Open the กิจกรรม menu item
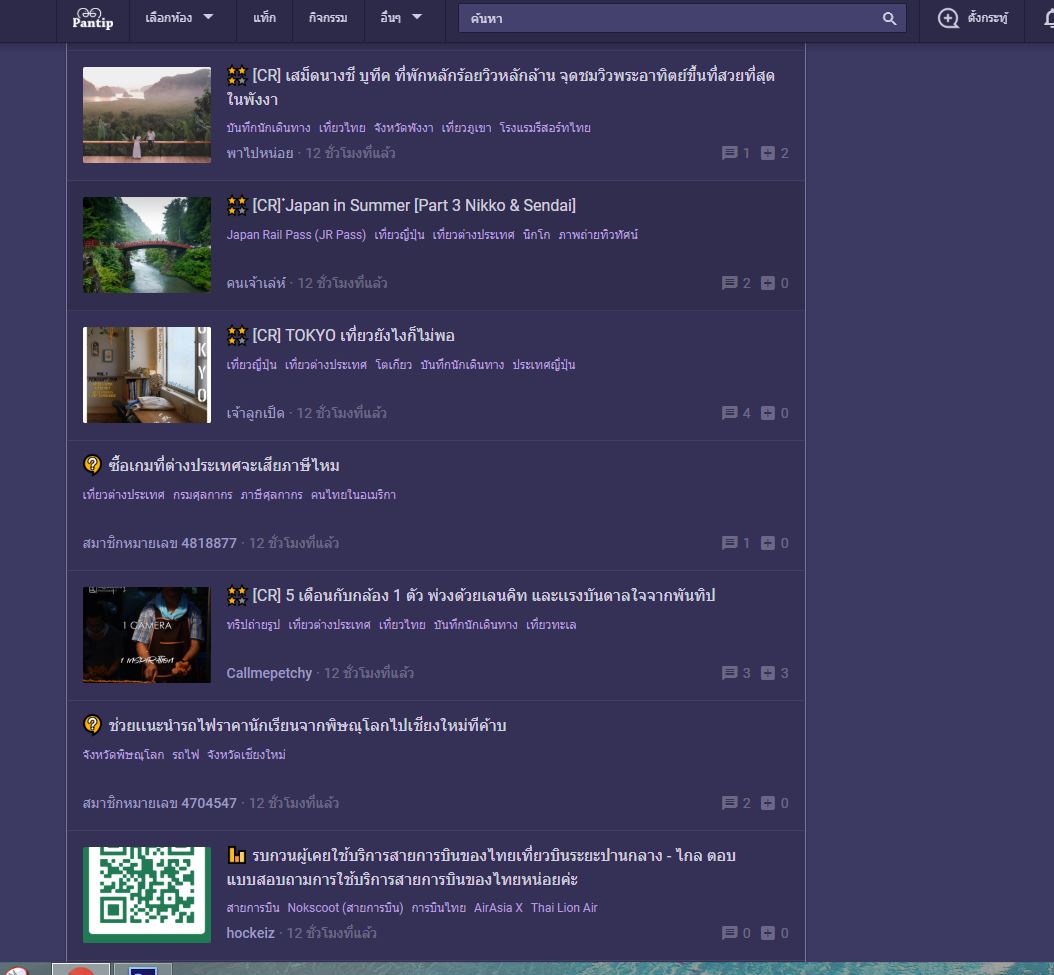This screenshot has width=1054, height=975. pyautogui.click(x=328, y=18)
